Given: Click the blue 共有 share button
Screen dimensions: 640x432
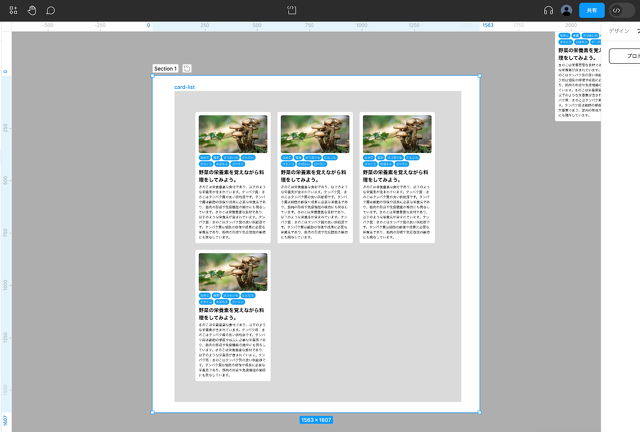Looking at the screenshot, I should (x=591, y=10).
